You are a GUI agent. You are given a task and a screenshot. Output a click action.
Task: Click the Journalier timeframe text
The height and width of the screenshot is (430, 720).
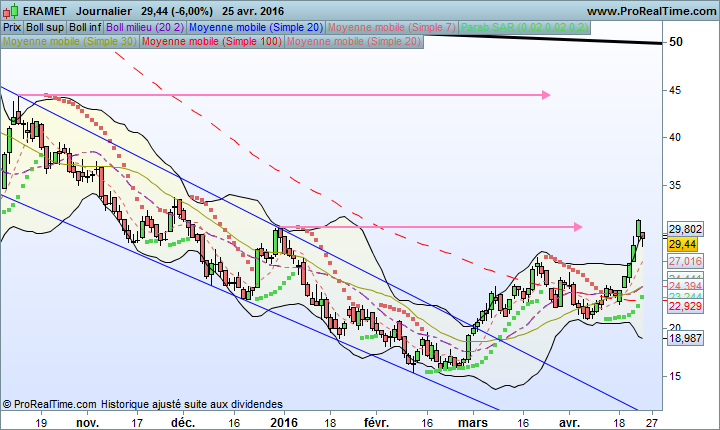coord(104,11)
